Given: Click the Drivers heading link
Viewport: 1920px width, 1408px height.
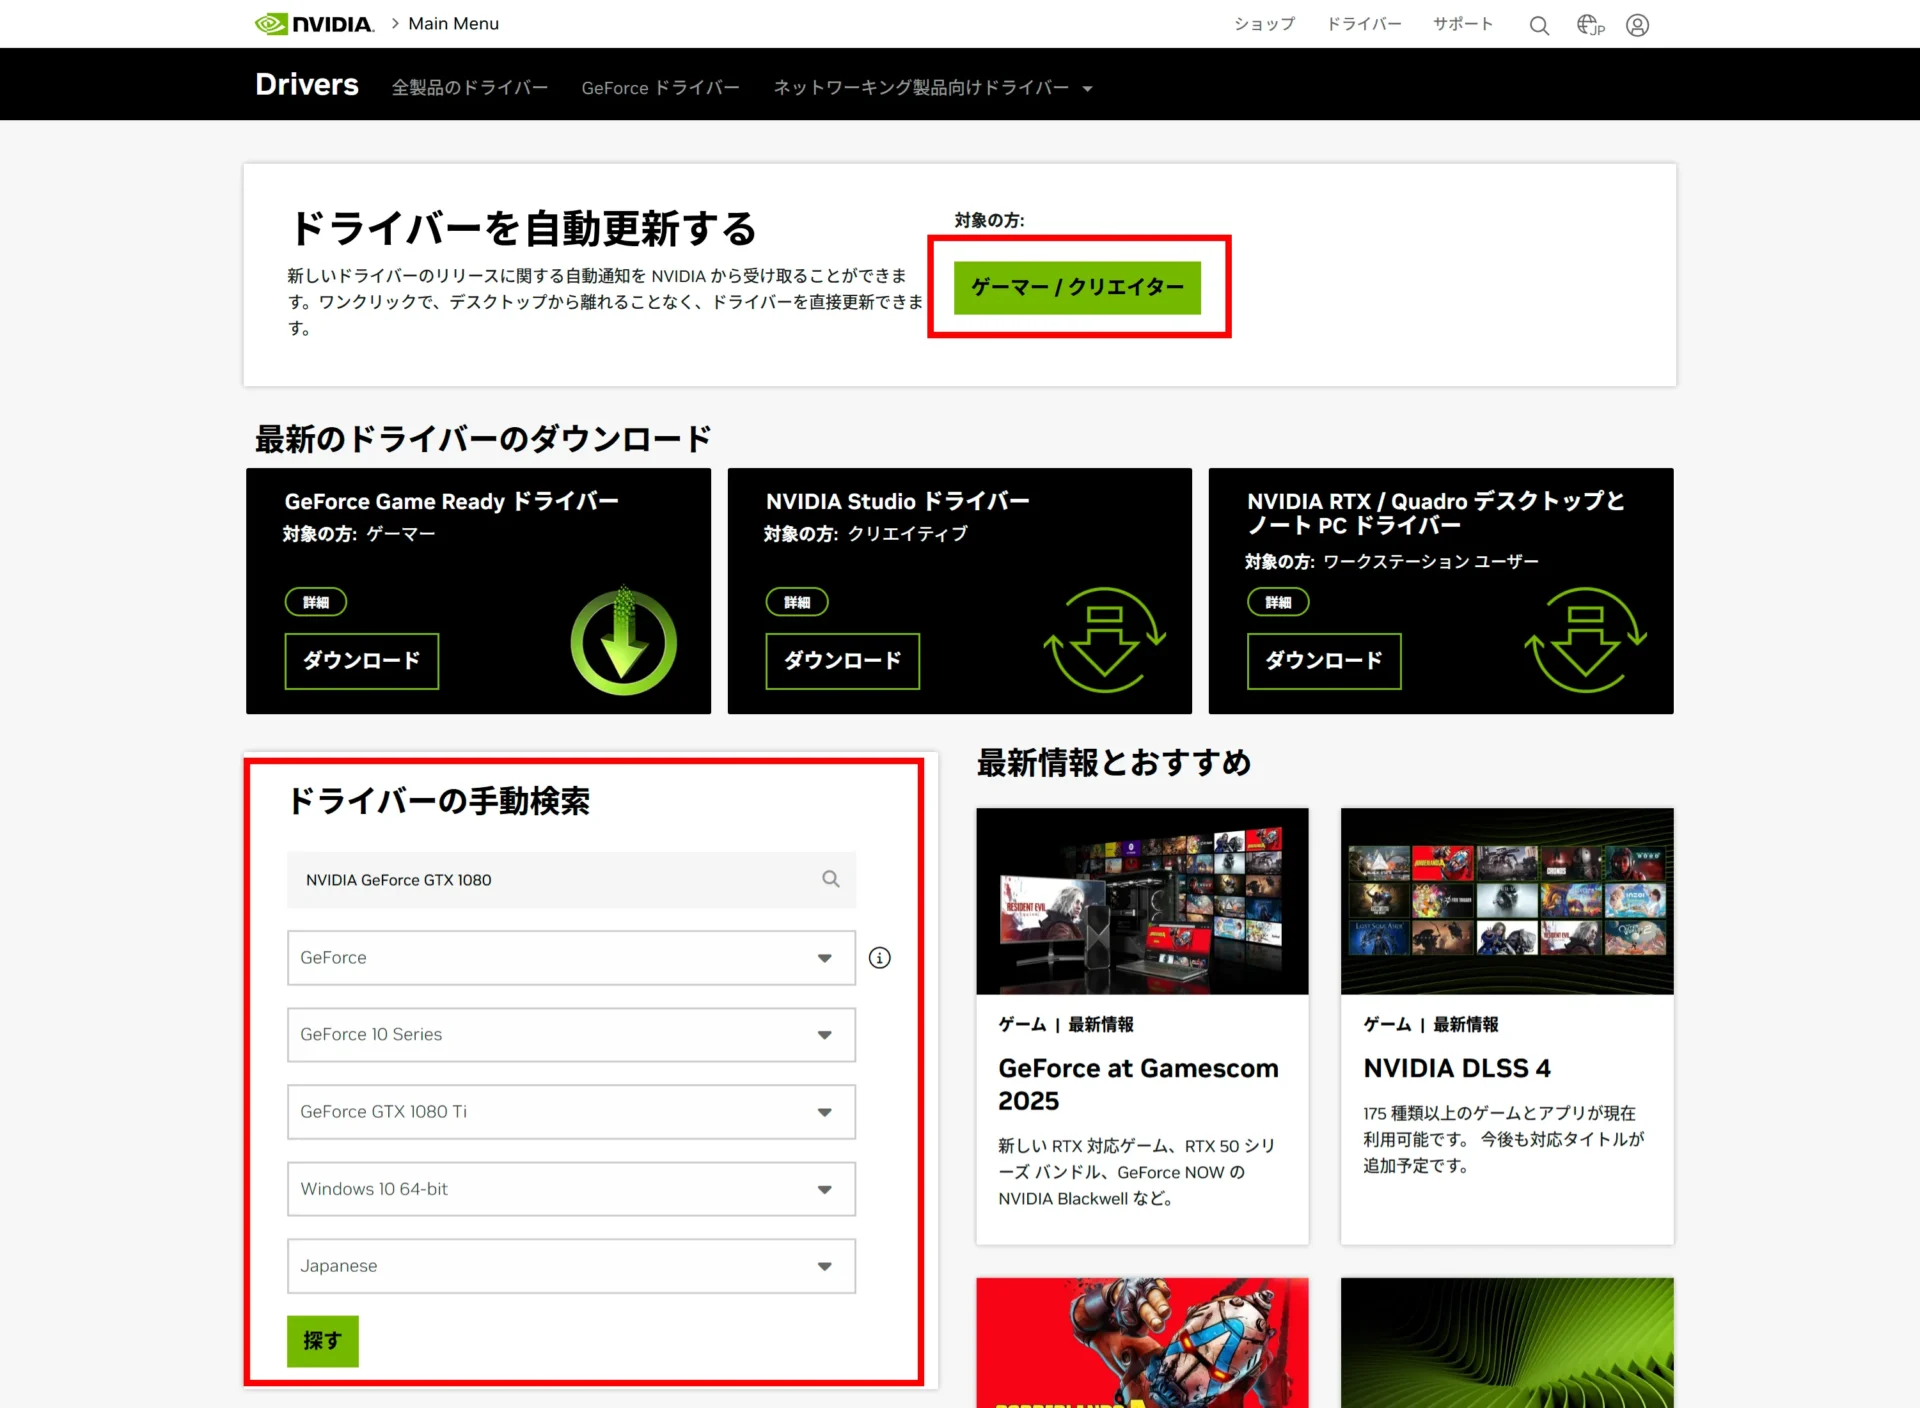Looking at the screenshot, I should [306, 85].
